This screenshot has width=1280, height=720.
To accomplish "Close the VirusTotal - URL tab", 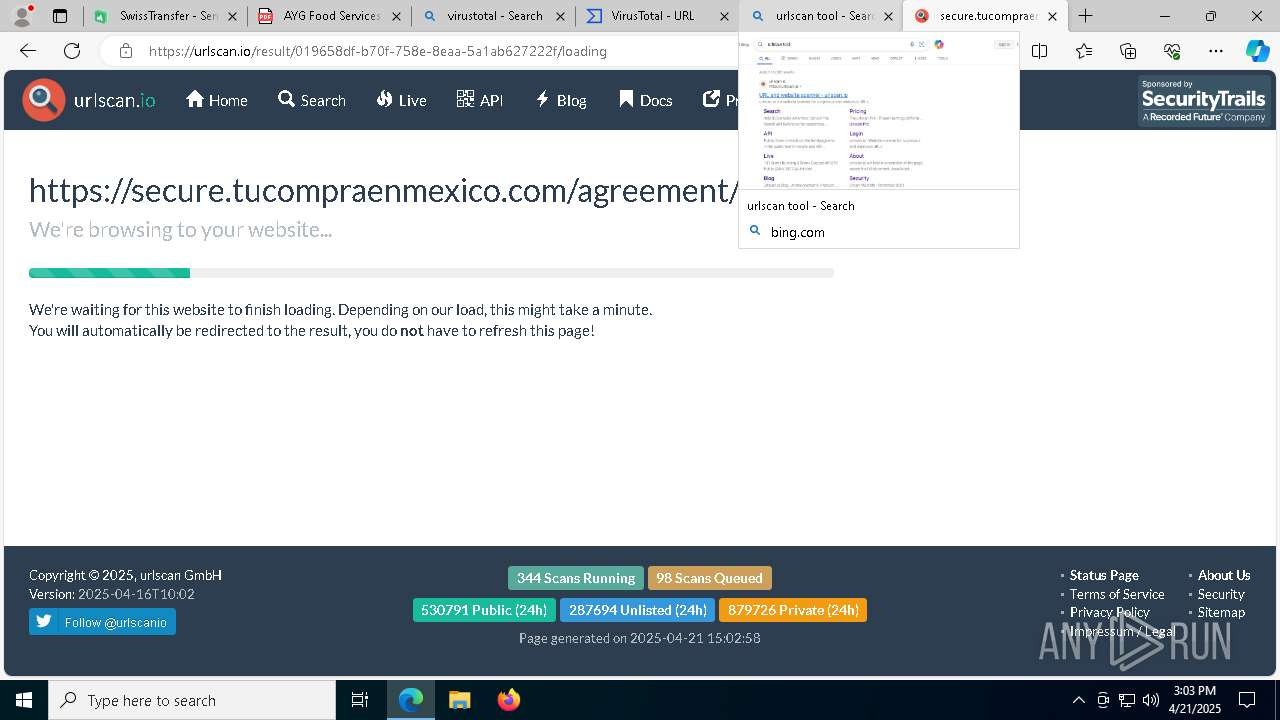I will [x=724, y=16].
